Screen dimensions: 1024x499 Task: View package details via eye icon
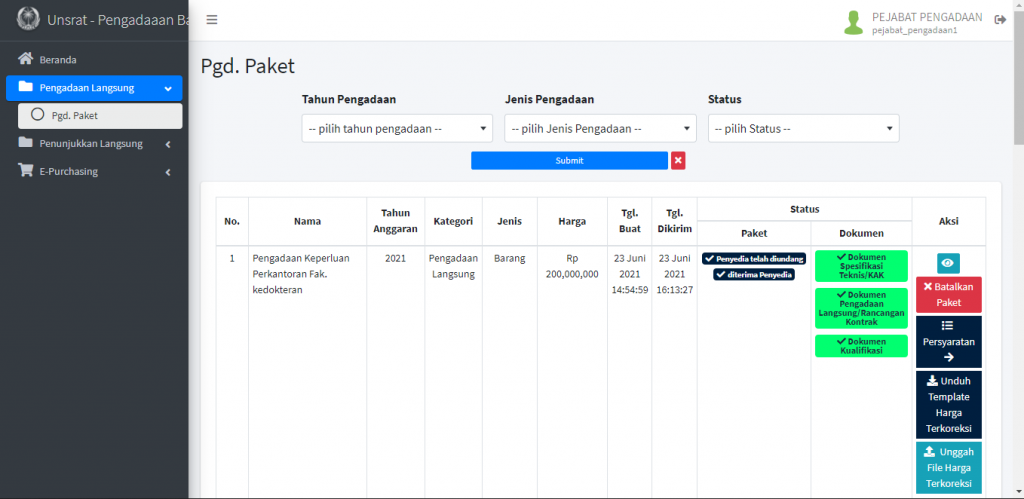(x=948, y=263)
